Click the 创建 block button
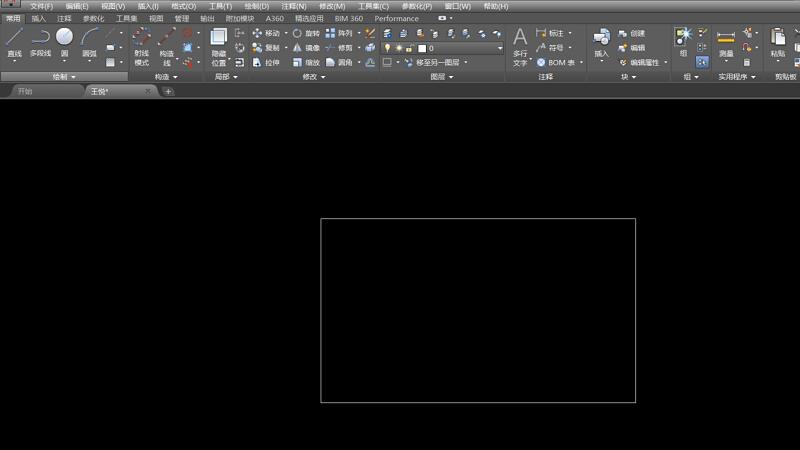 click(631, 33)
